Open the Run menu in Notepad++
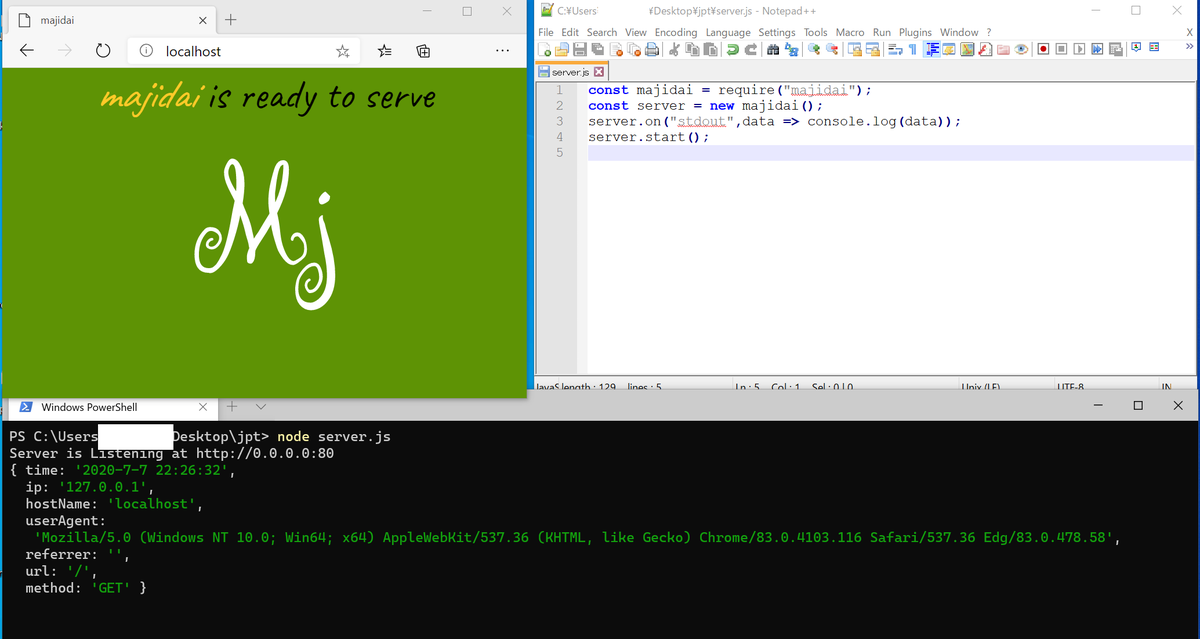Image resolution: width=1200 pixels, height=639 pixels. click(x=882, y=32)
